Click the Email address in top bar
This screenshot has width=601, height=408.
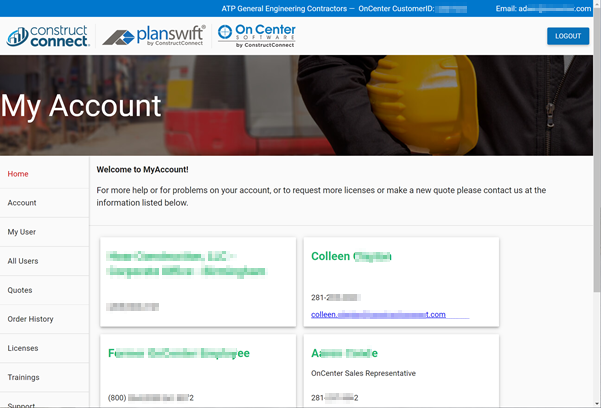pyautogui.click(x=543, y=8)
